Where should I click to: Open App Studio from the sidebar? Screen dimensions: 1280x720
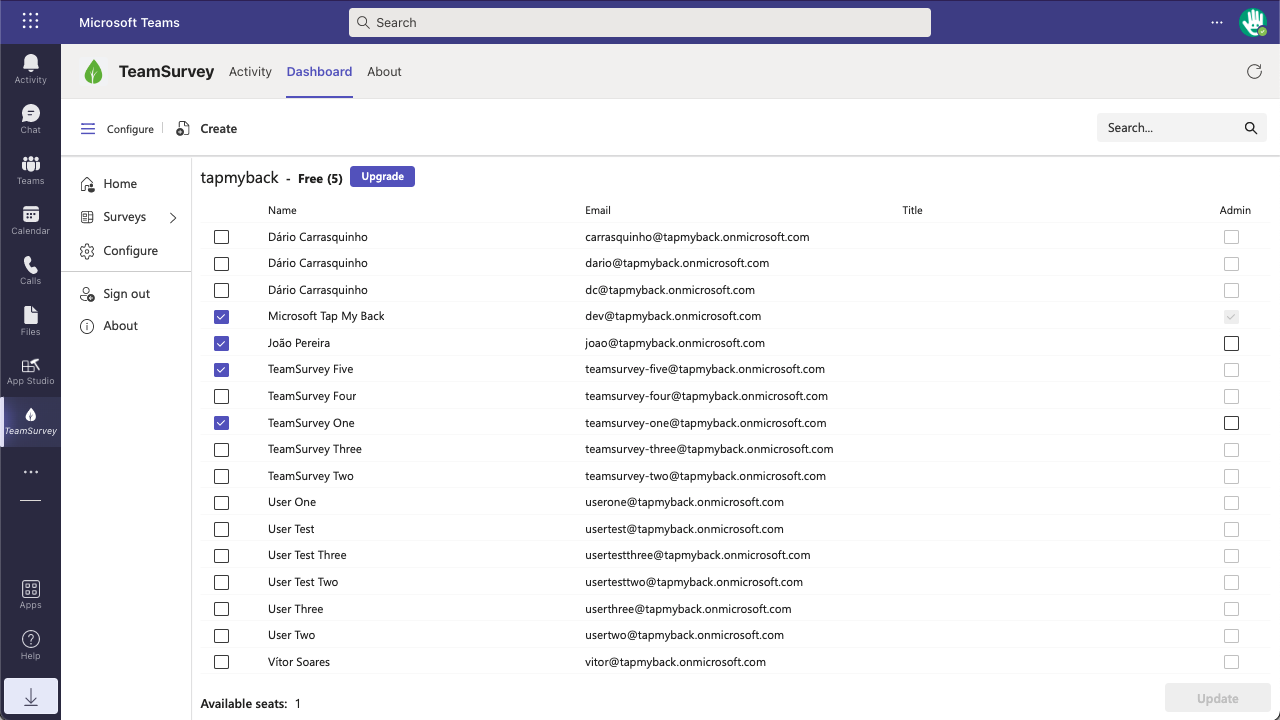(x=30, y=369)
